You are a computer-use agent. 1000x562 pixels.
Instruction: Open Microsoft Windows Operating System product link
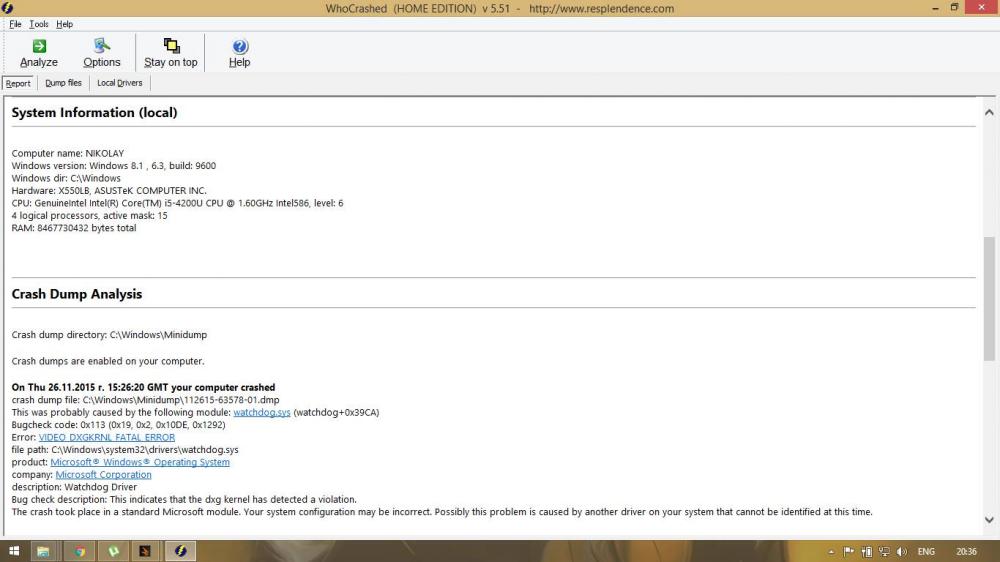140,462
